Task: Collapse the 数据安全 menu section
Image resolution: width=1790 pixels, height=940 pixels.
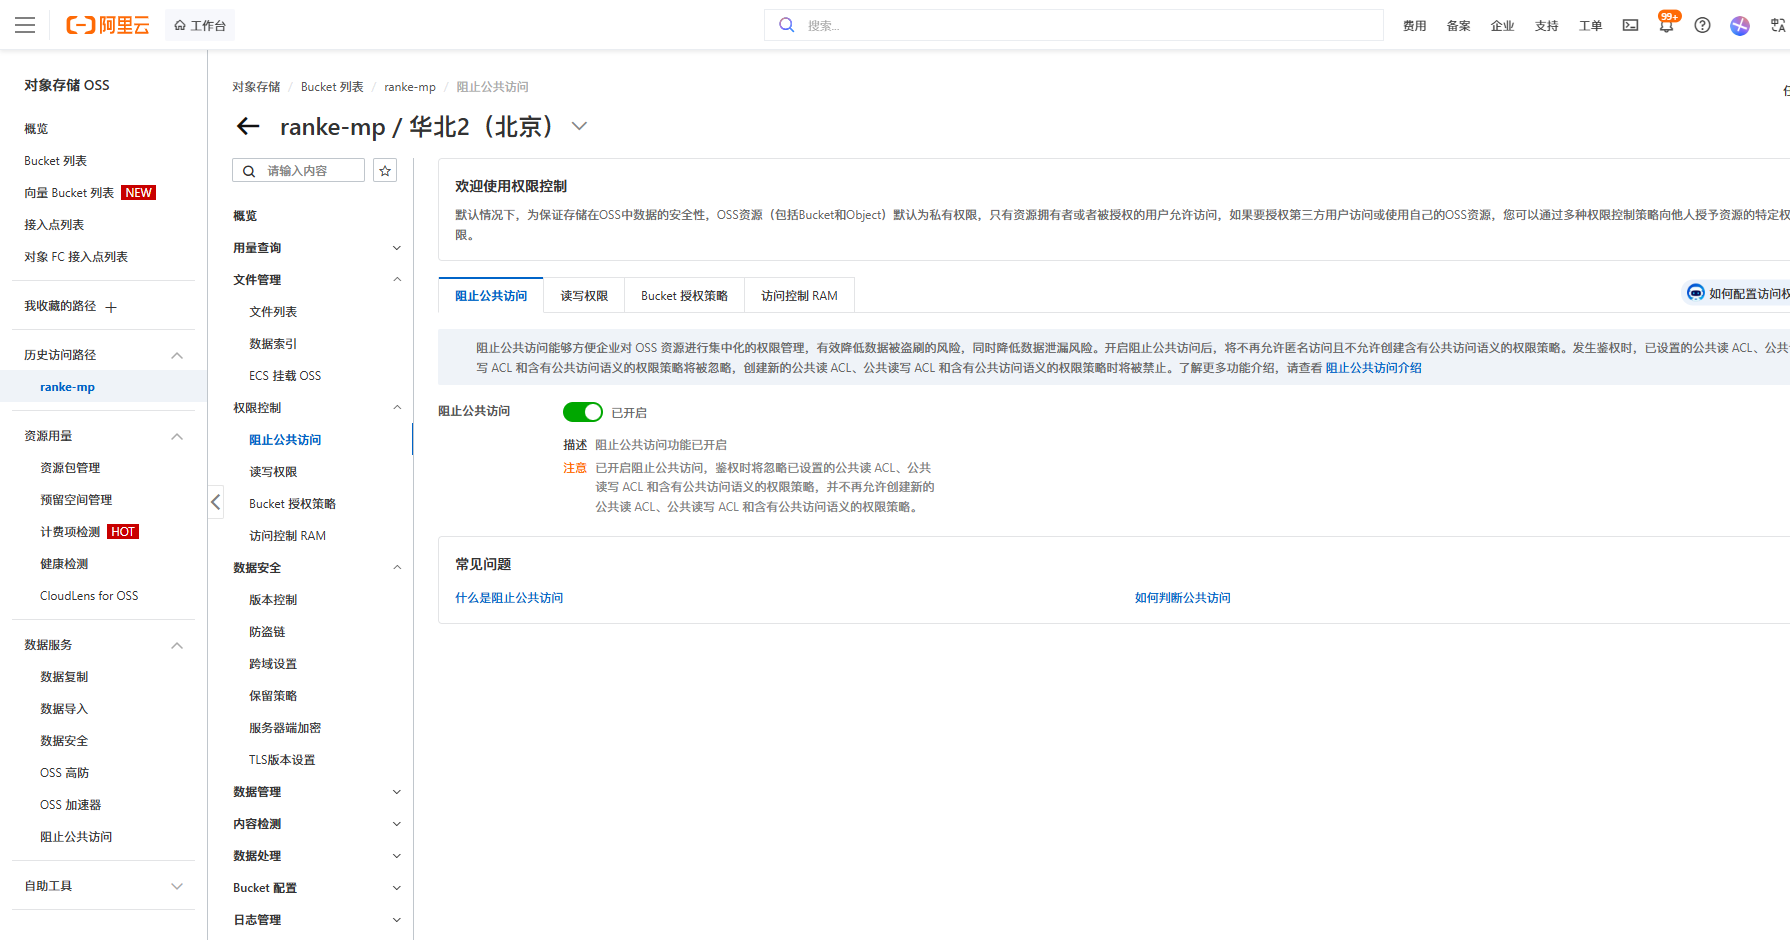Action: pos(397,568)
